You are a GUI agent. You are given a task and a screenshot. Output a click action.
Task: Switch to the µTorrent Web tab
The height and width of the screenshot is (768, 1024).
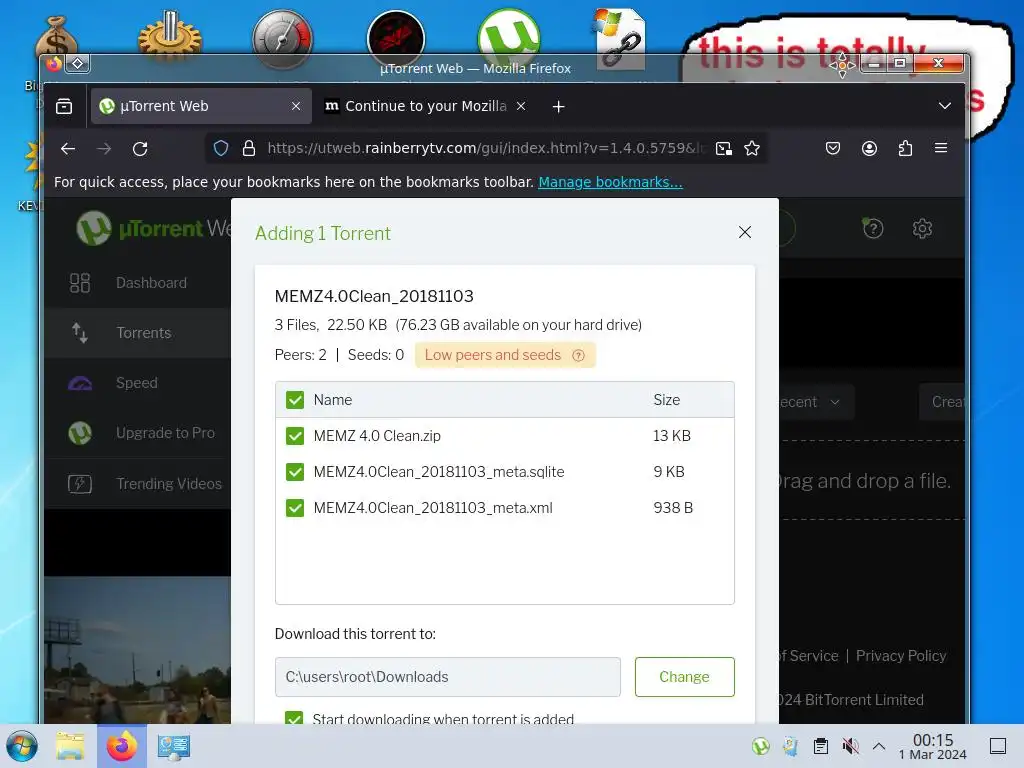(200, 106)
